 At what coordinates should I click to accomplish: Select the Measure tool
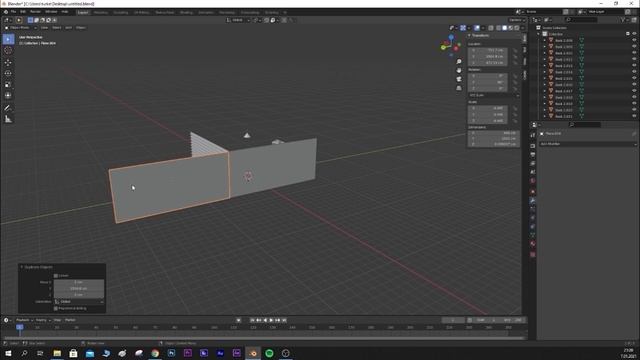click(8, 119)
